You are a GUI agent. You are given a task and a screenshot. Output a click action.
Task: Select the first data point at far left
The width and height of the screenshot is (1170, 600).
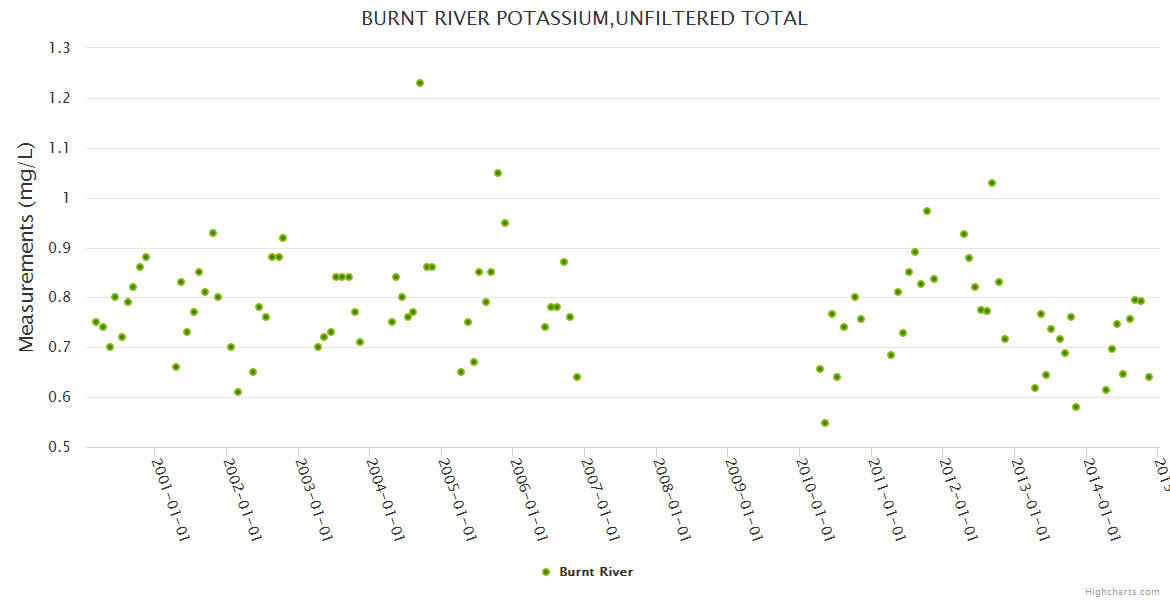tap(96, 322)
